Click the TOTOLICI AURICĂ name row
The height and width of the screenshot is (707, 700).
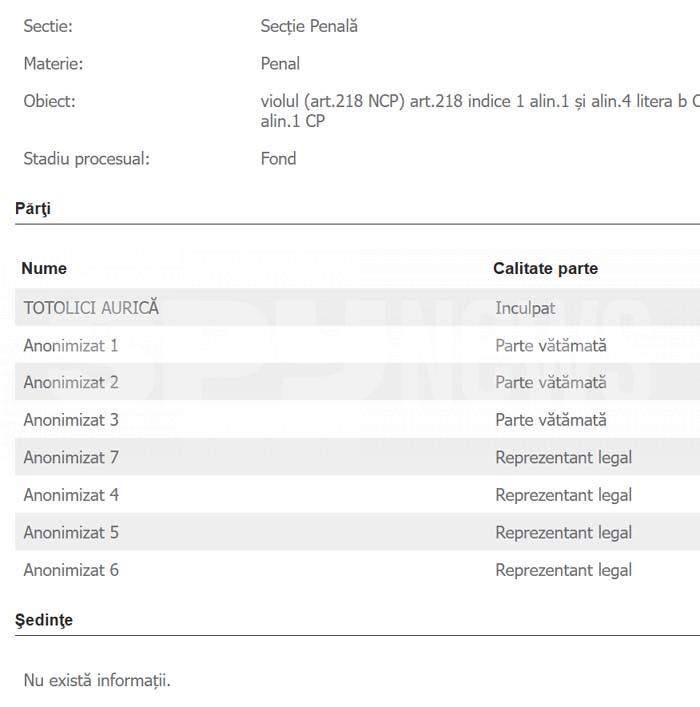[357, 308]
